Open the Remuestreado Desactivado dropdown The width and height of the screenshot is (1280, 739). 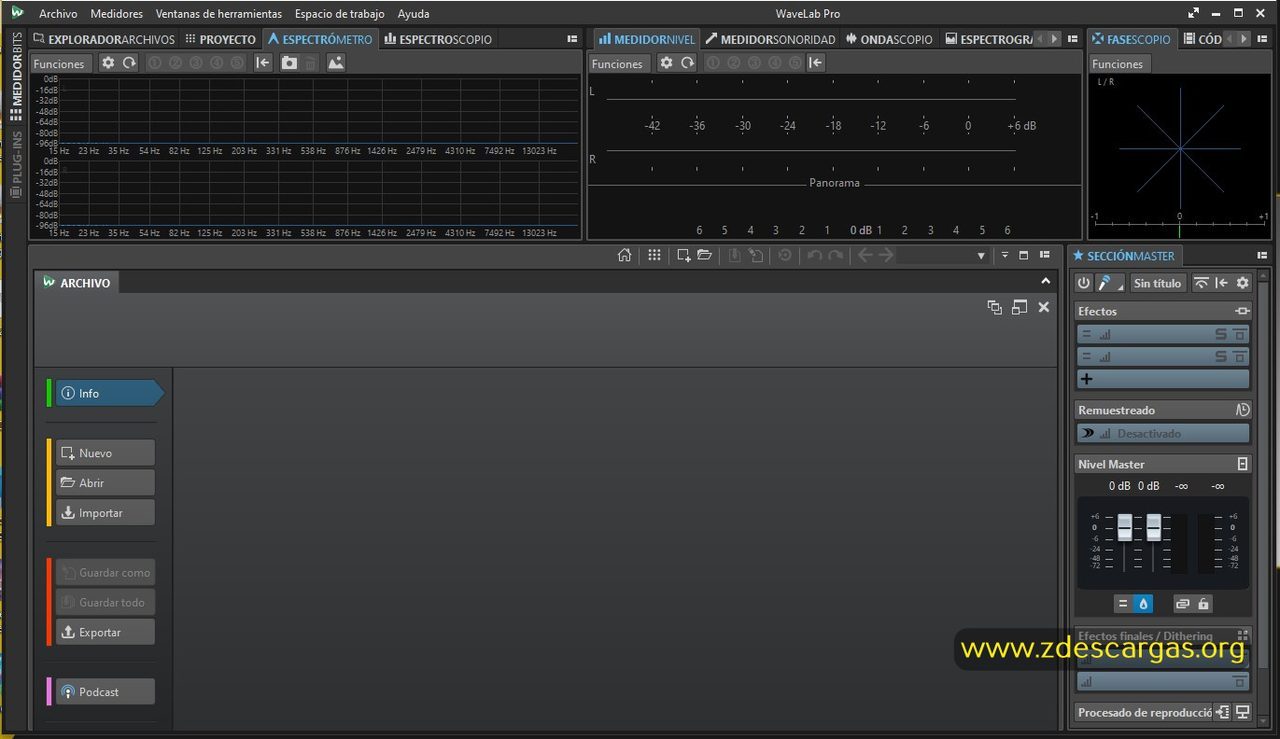(x=1162, y=433)
